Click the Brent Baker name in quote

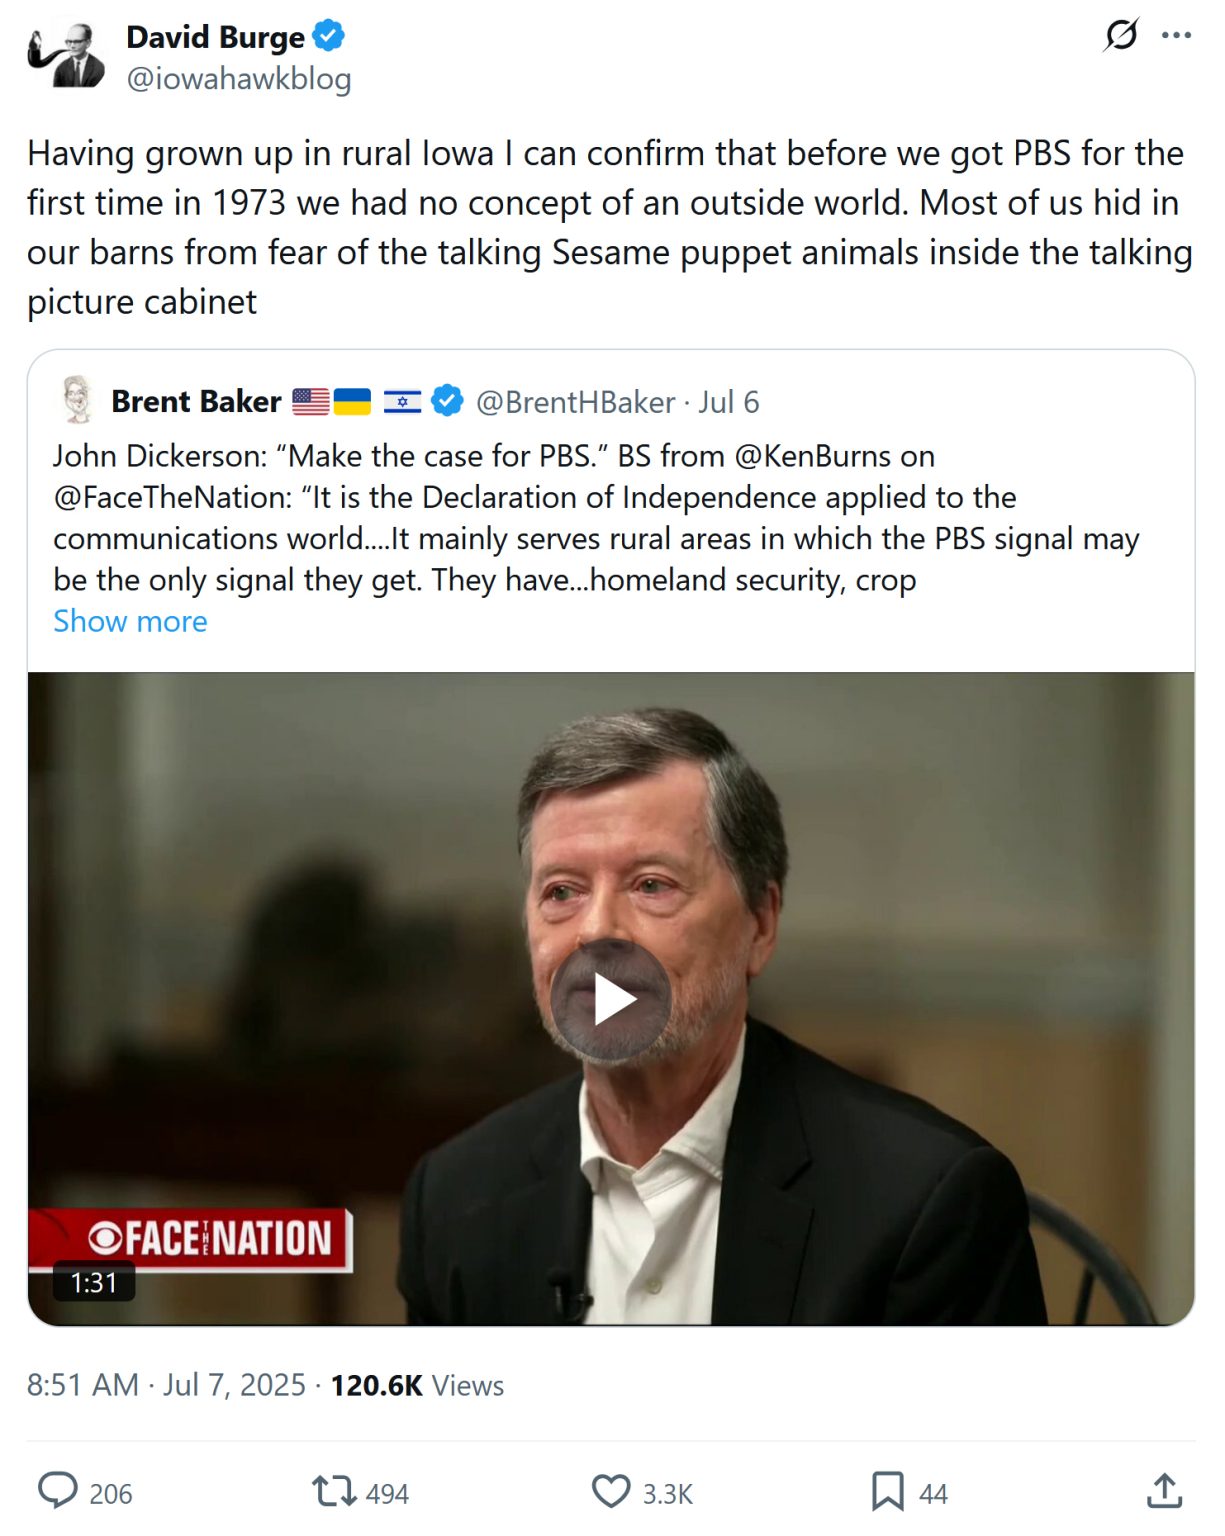coord(196,401)
